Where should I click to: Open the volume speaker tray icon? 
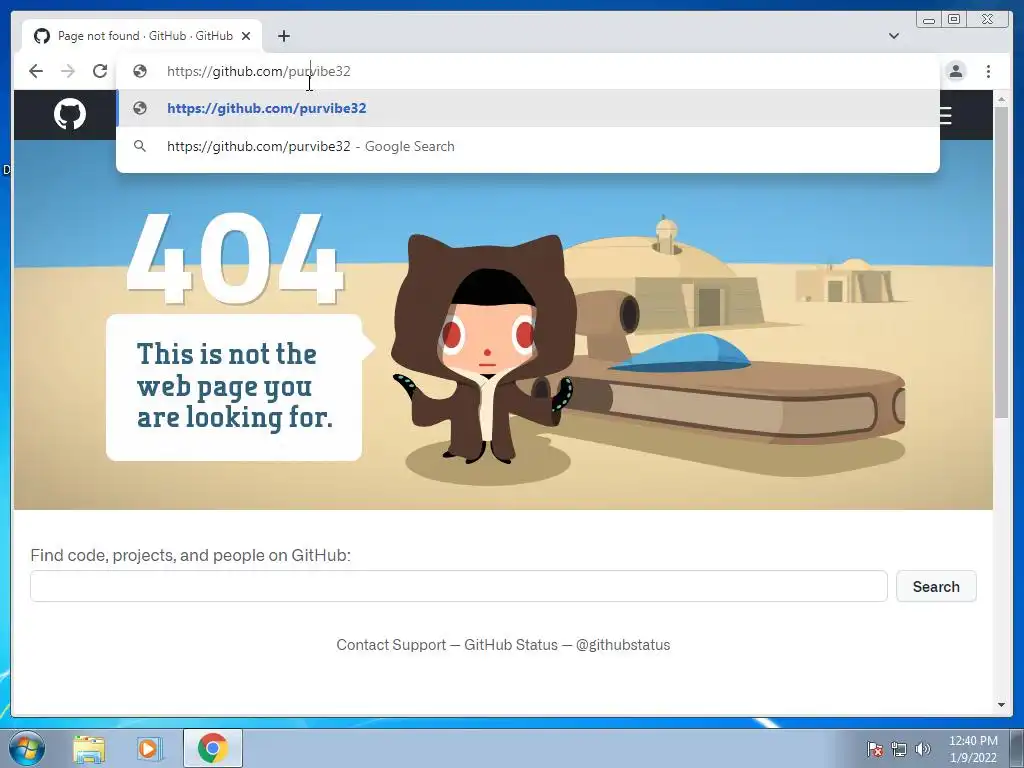[922, 749]
